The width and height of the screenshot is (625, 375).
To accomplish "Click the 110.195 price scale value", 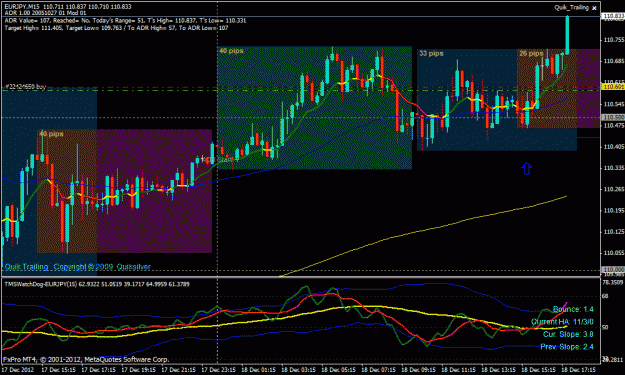I will click(x=614, y=210).
